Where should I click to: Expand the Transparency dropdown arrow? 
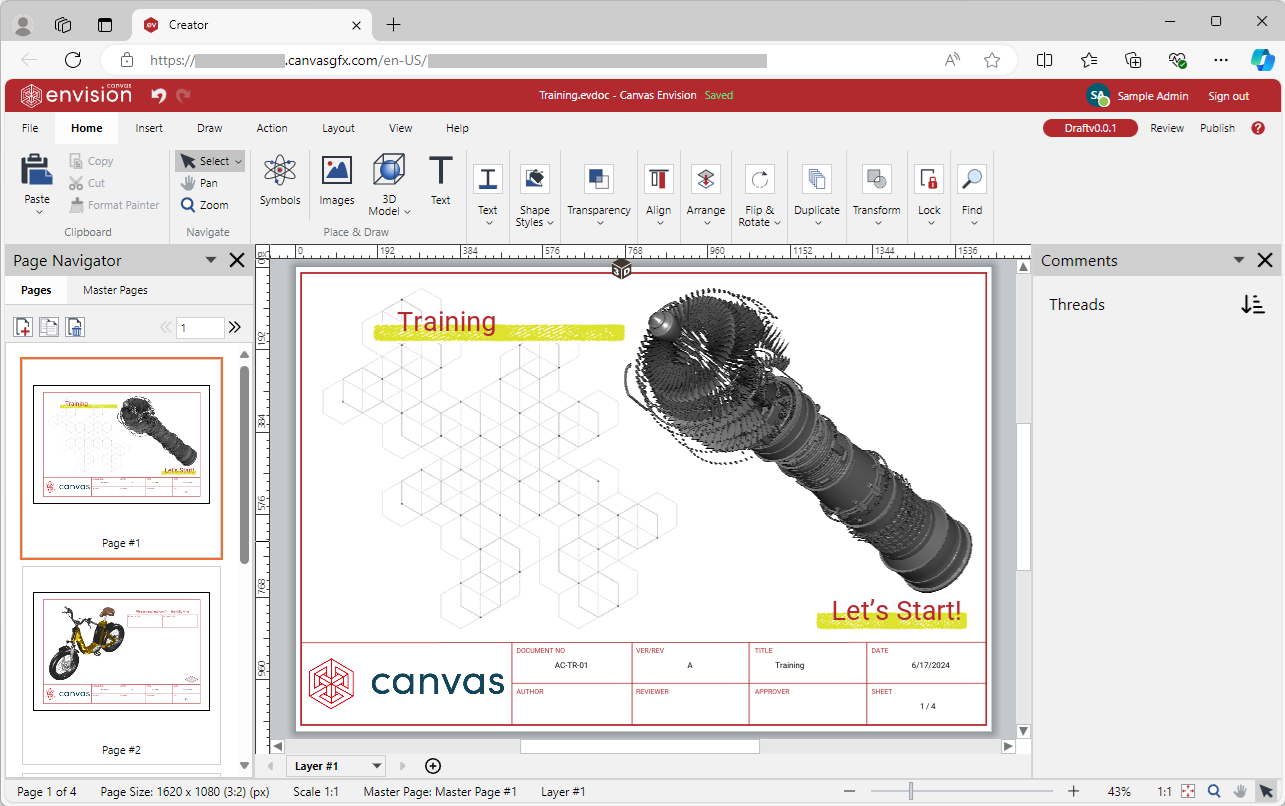[x=599, y=222]
